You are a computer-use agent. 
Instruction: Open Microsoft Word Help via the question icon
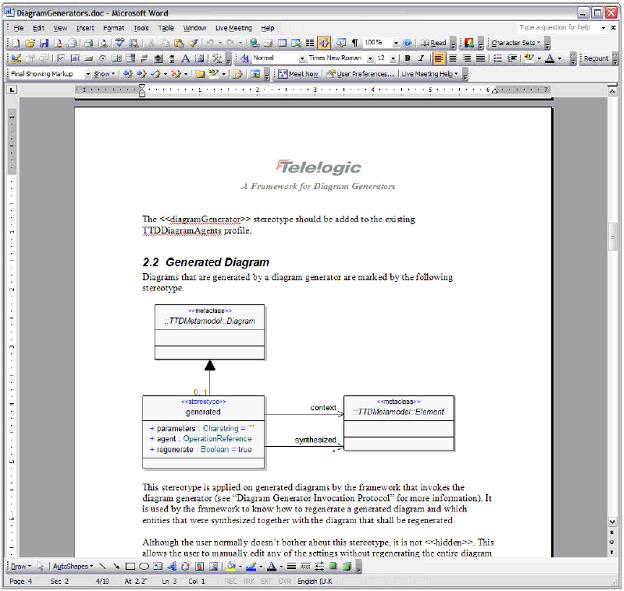point(407,43)
